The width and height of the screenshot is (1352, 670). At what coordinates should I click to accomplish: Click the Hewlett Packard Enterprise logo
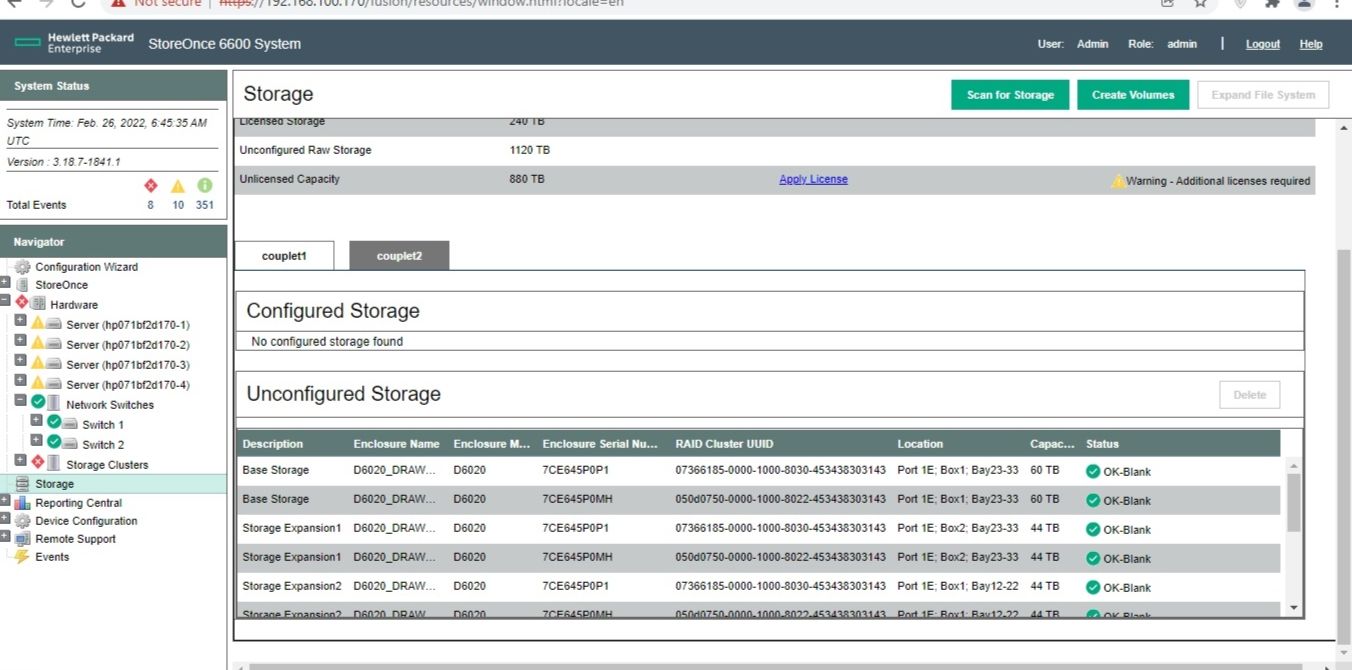75,43
